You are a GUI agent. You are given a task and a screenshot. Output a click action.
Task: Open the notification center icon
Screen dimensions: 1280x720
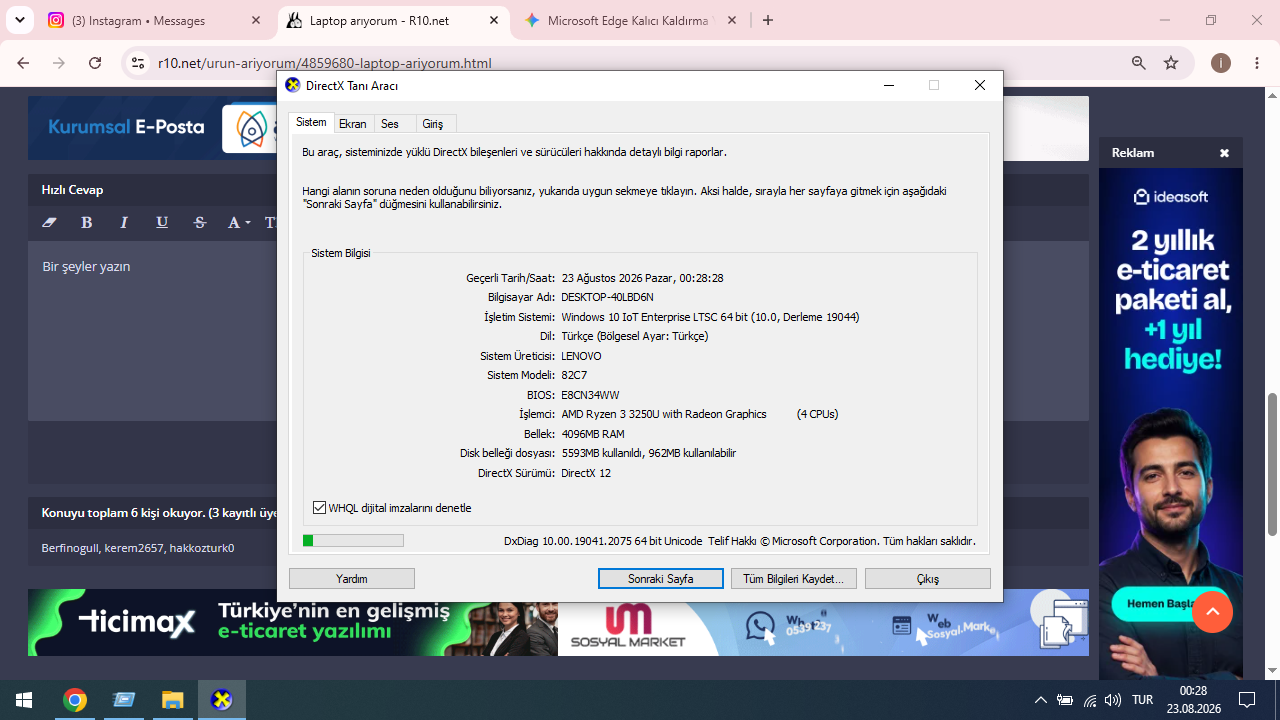click(1247, 700)
